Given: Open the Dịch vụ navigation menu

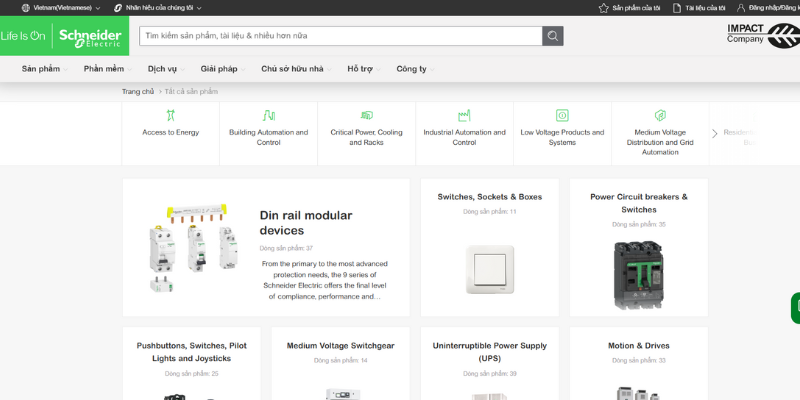Looking at the screenshot, I should point(166,69).
